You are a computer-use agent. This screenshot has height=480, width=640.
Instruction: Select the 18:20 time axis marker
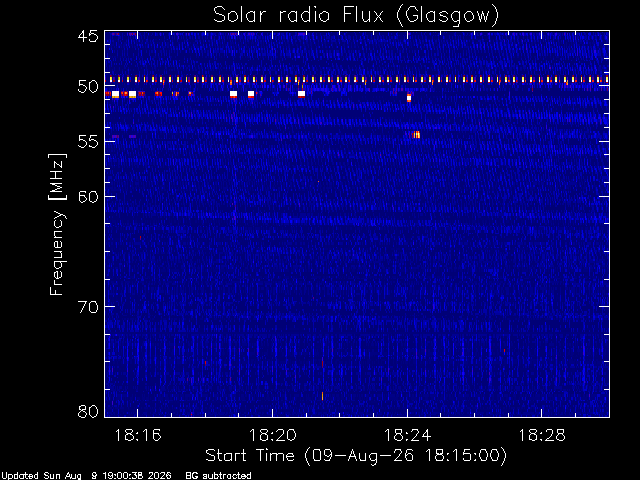point(273,435)
